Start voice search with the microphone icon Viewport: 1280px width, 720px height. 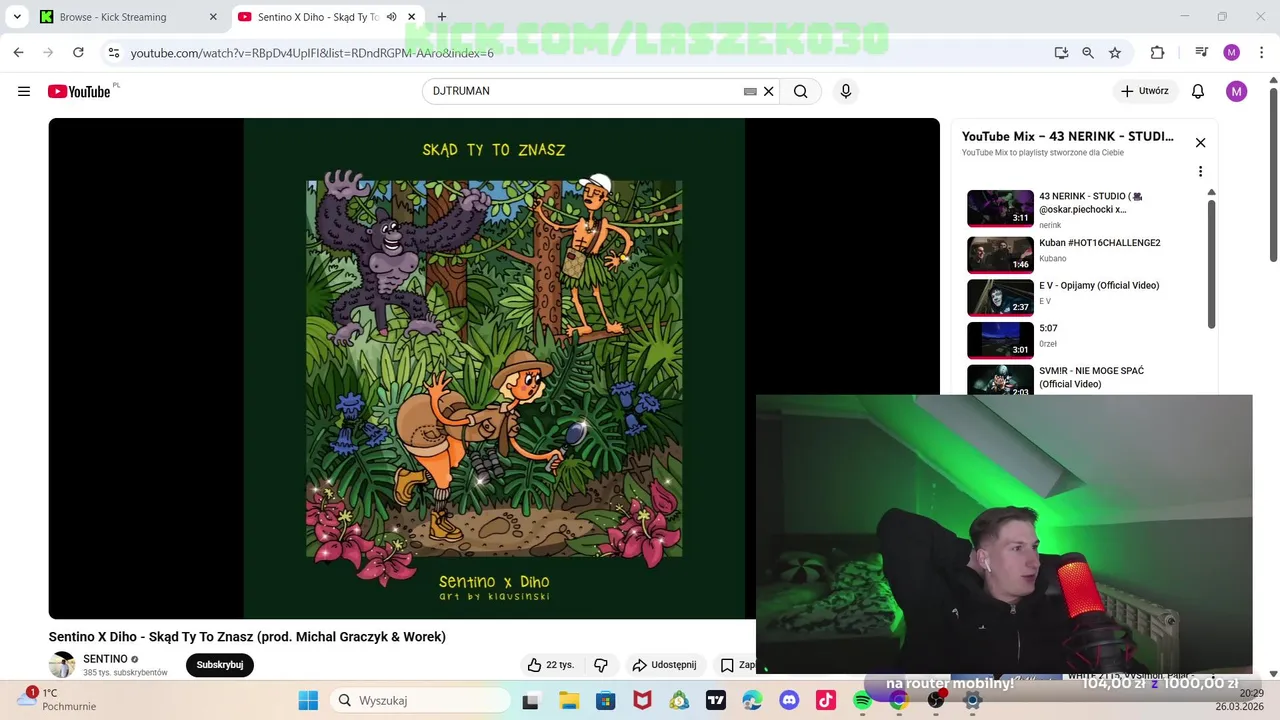click(x=846, y=91)
